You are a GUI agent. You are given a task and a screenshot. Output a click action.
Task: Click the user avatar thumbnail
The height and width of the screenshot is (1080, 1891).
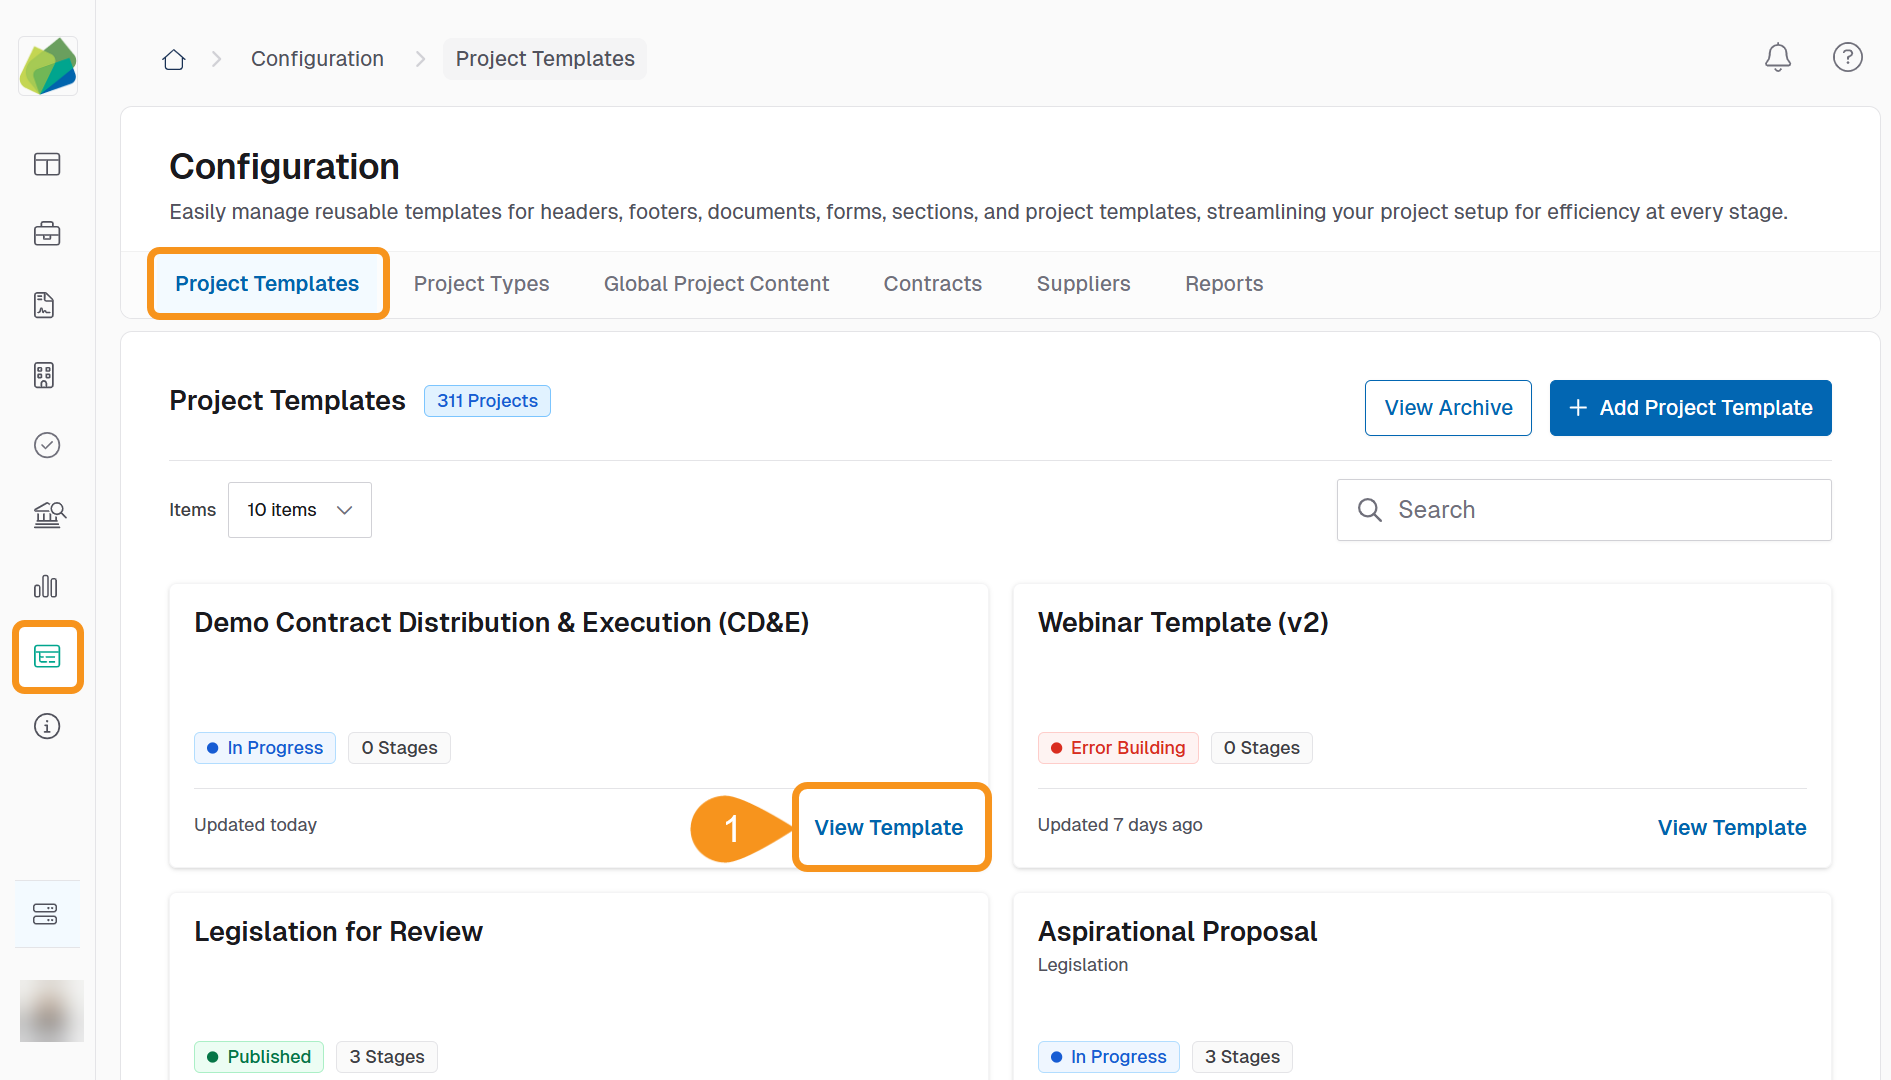[x=51, y=1011]
